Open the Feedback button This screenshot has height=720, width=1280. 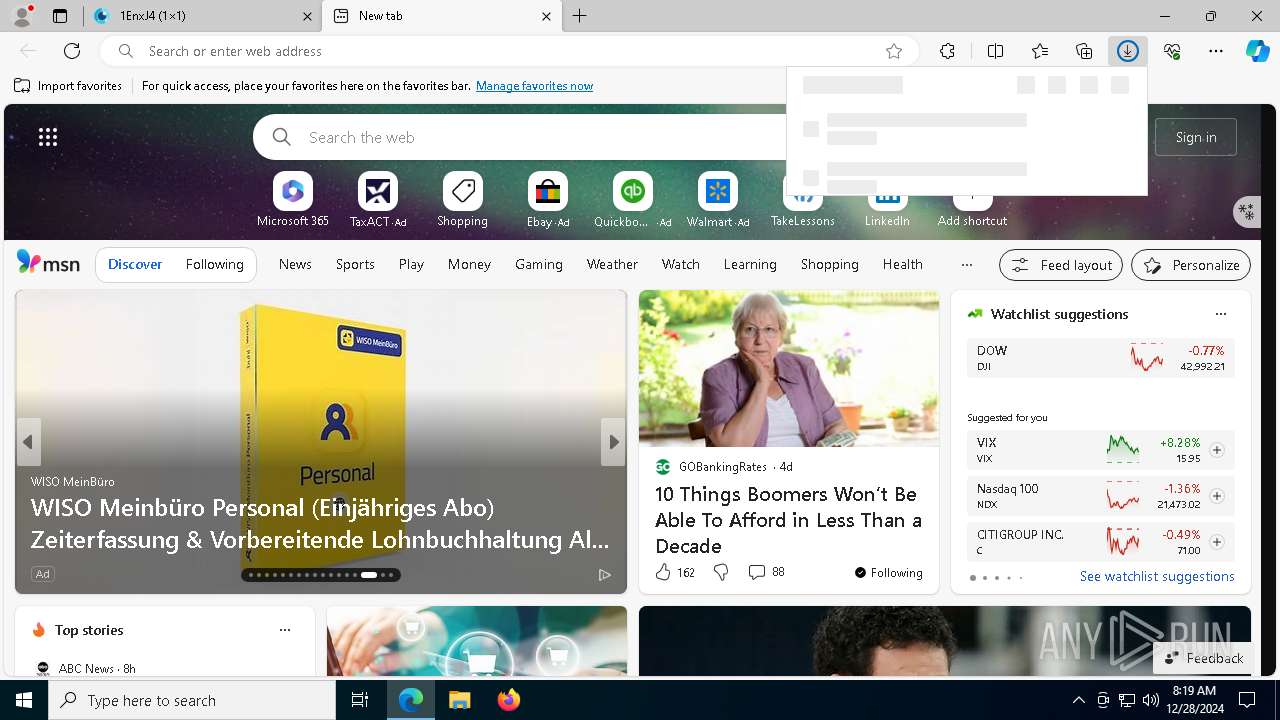(x=1204, y=658)
